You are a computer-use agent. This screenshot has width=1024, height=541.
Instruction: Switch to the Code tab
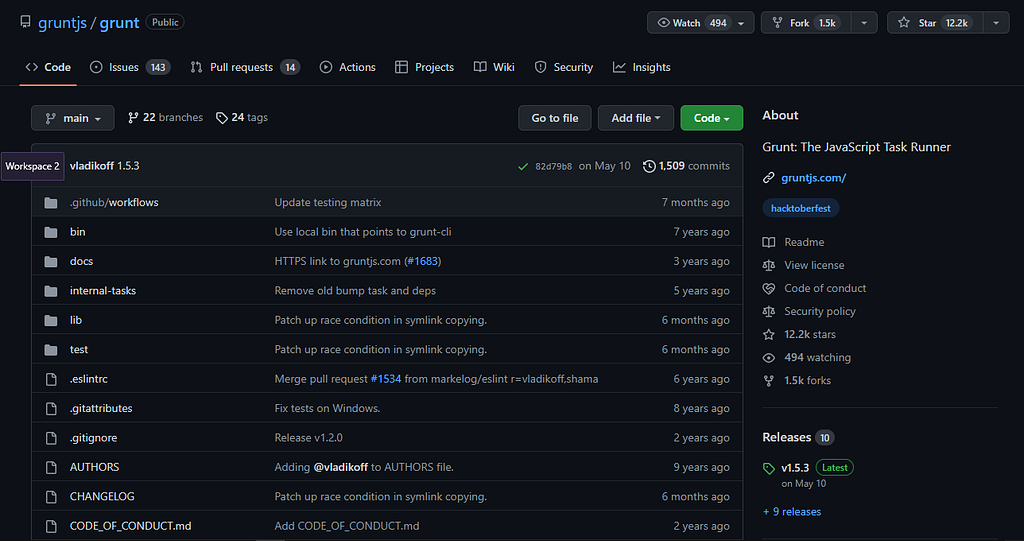point(48,67)
